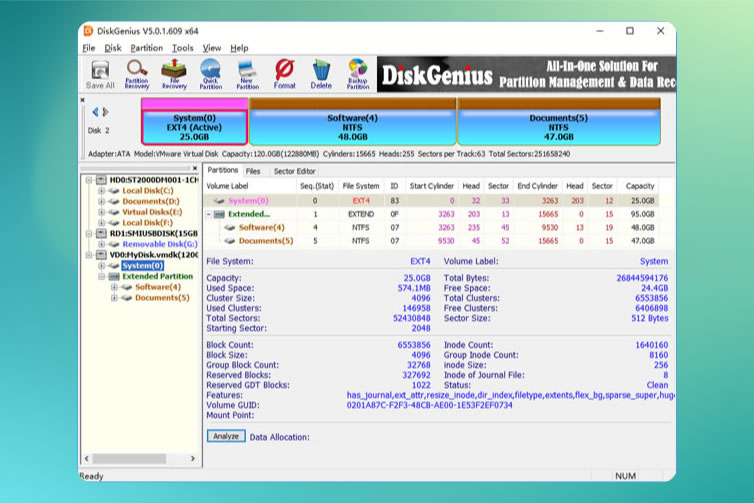Create a New Partition via toolbar
Screen dimensions: 754x503
pos(247,74)
